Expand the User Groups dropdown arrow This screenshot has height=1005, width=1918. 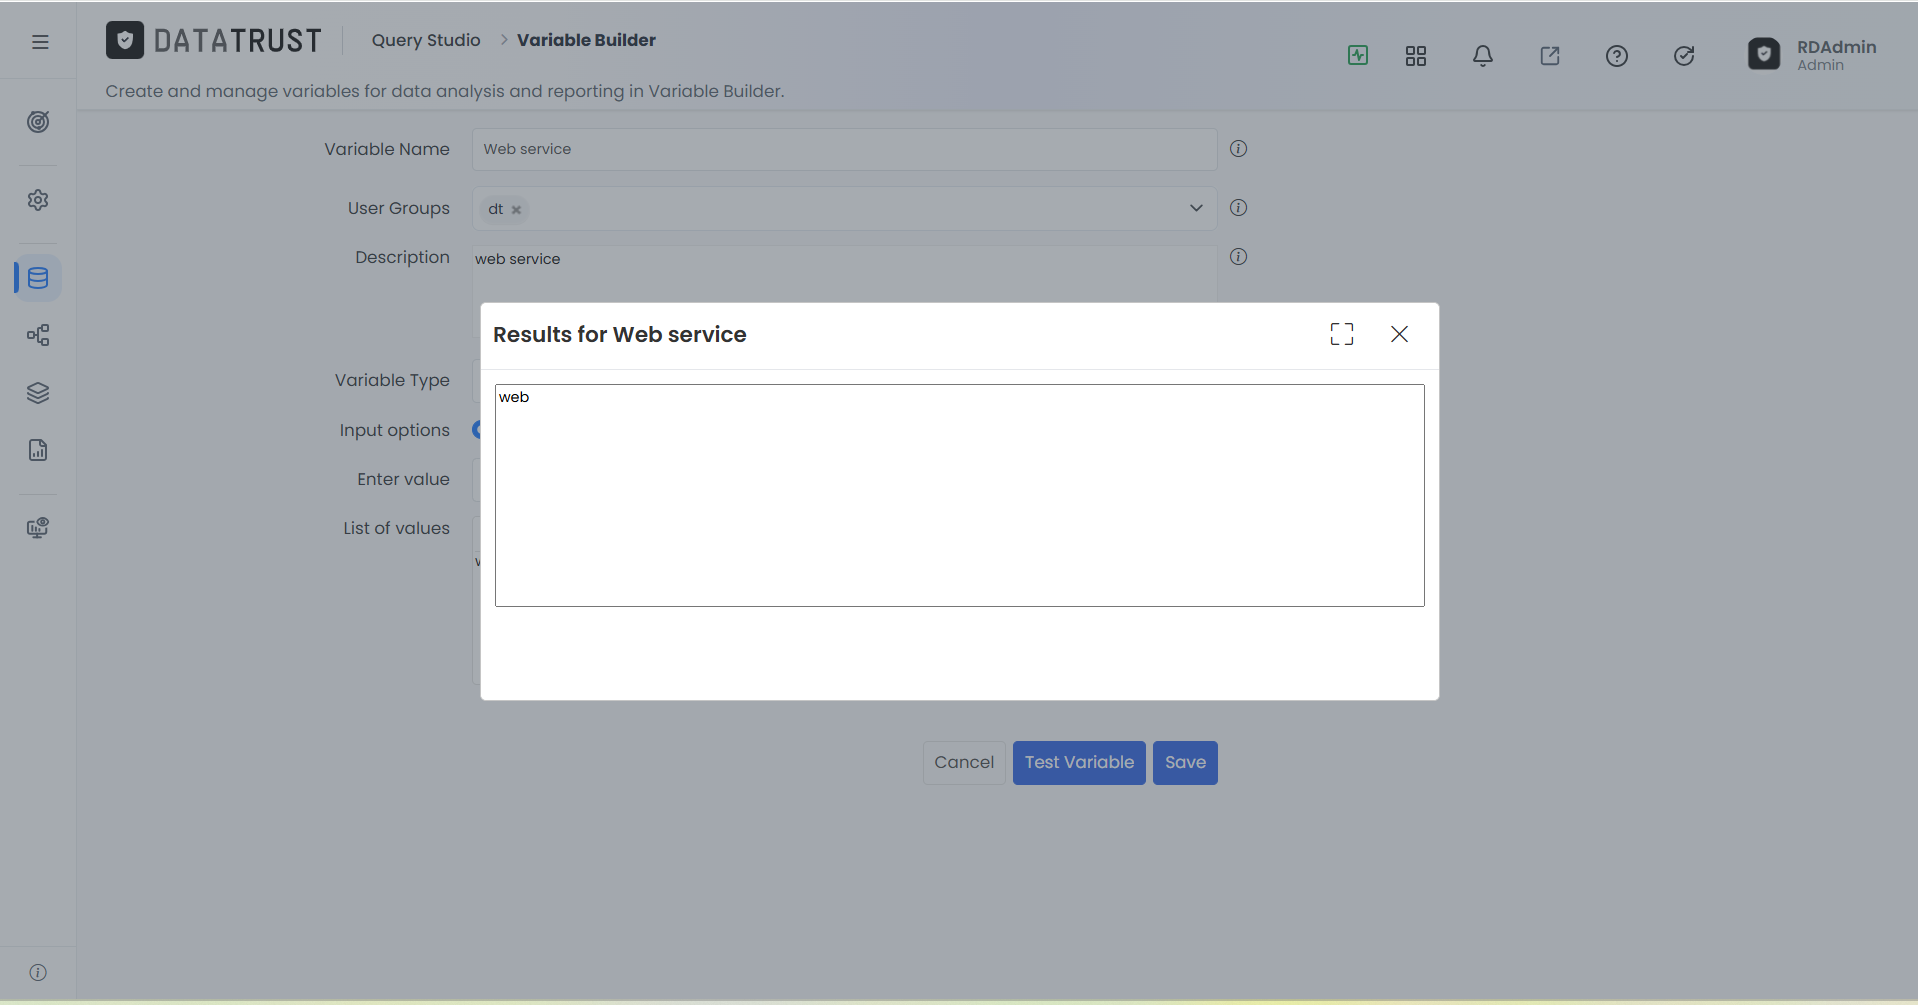(1196, 208)
